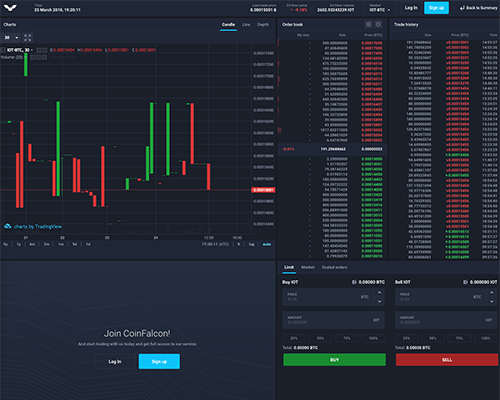This screenshot has height=400, width=500.
Task: Set chart range to 1y
Action: point(19,244)
